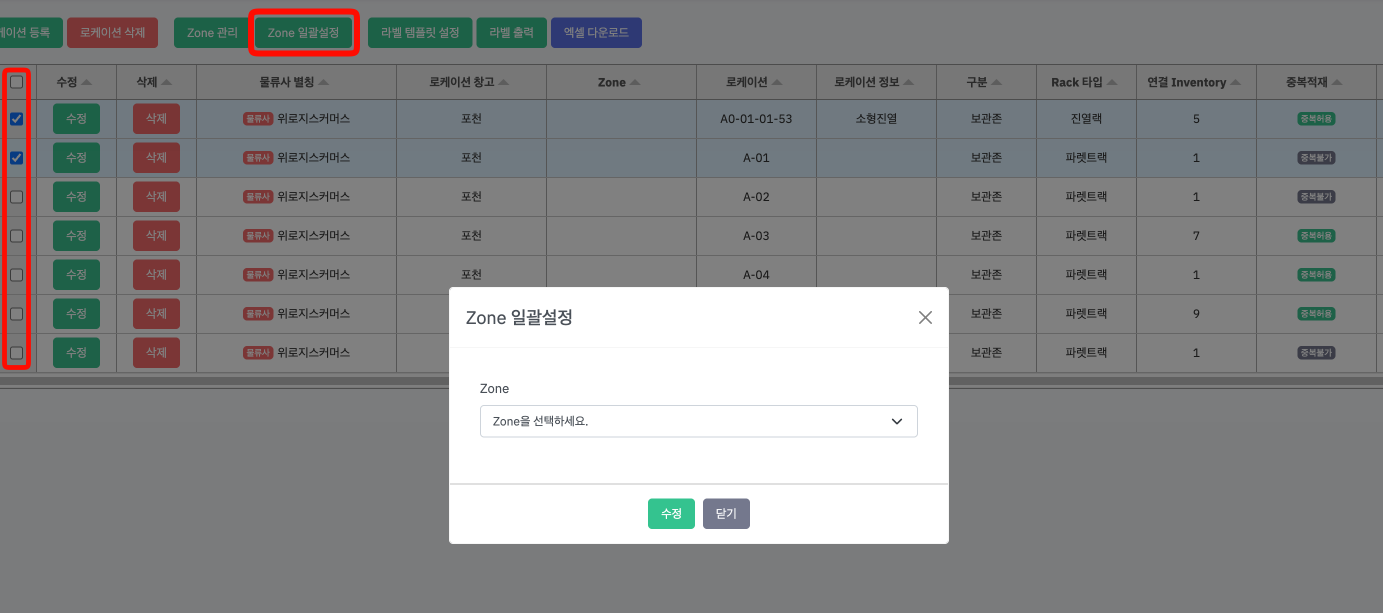Open Zone 관리 from the toolbar
Viewport: 1383px width, 613px height.
click(212, 33)
